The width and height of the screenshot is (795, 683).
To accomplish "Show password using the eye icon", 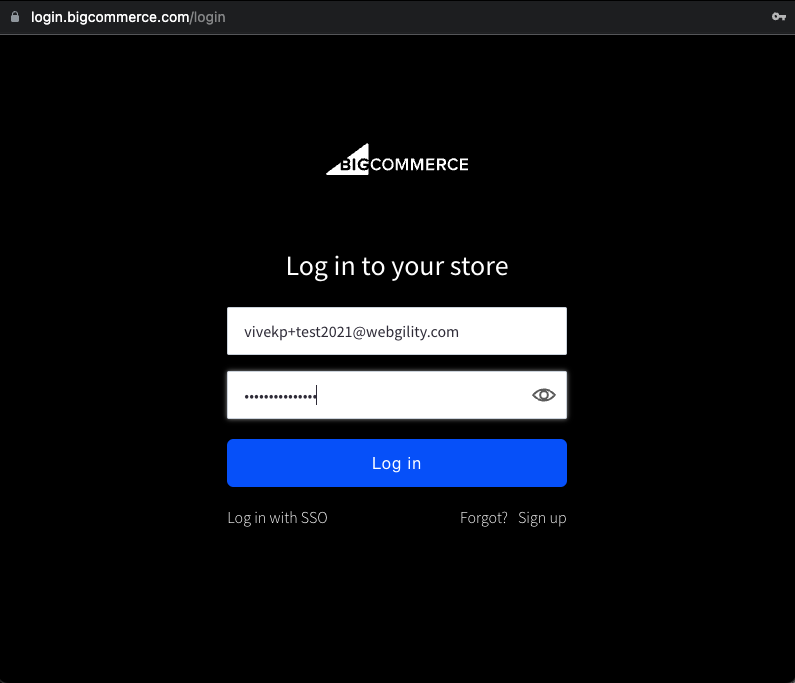I will click(x=543, y=395).
